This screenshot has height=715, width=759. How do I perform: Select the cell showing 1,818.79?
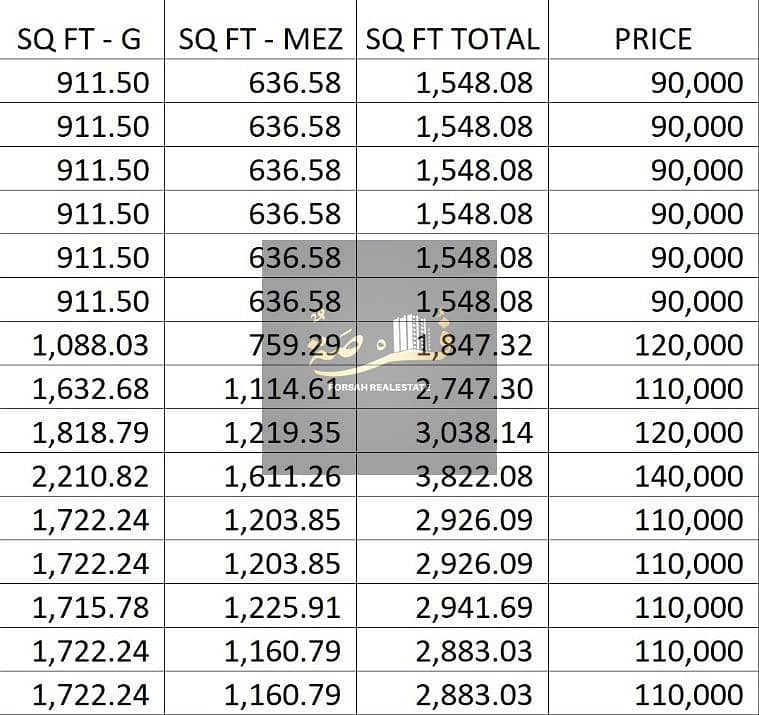point(82,431)
